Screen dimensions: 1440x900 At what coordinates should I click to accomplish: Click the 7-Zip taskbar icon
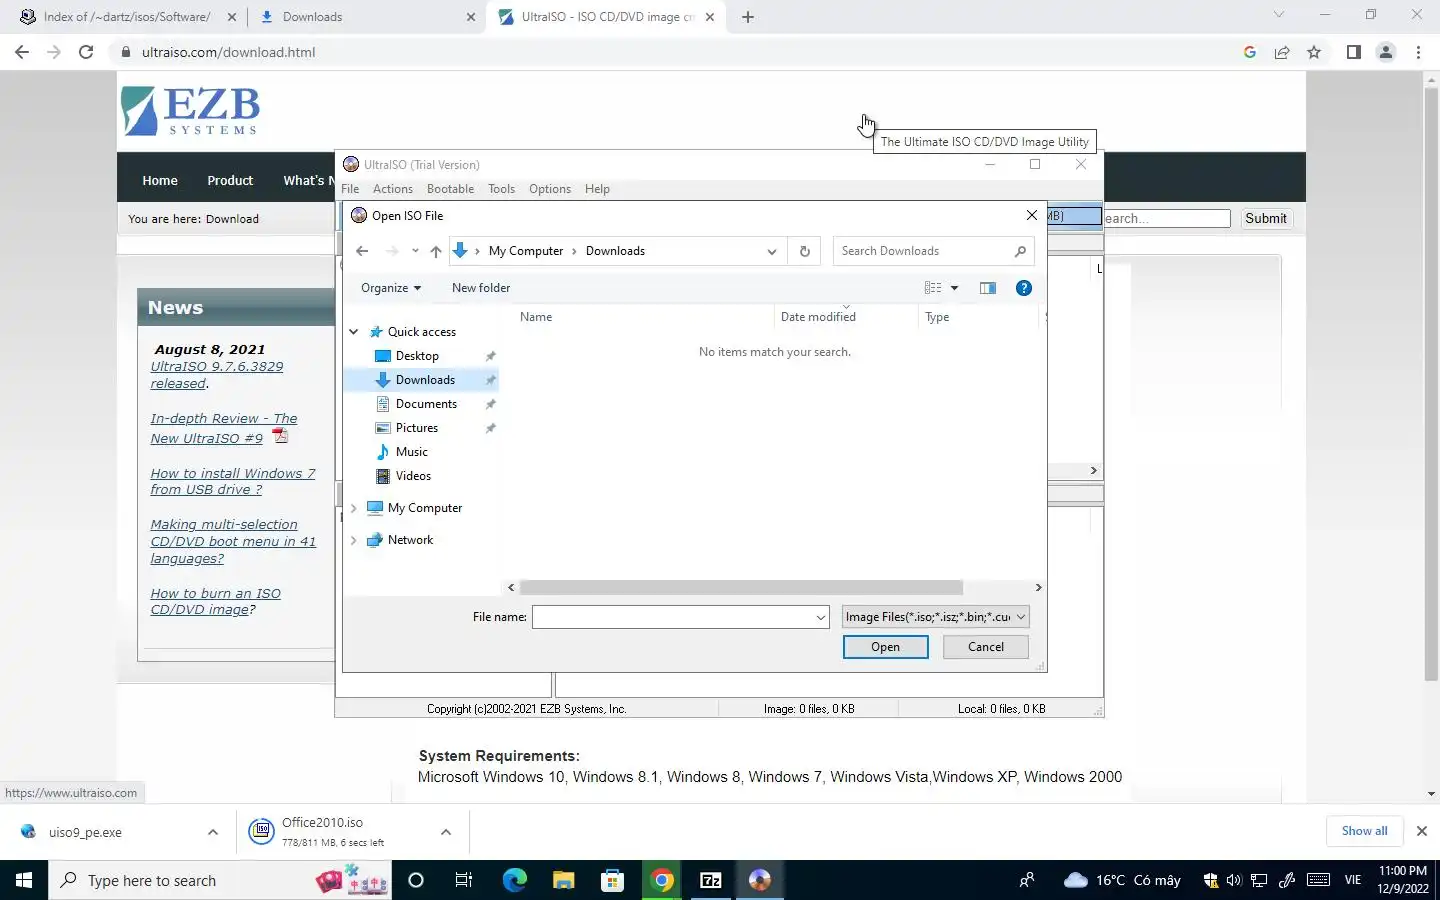click(x=711, y=880)
